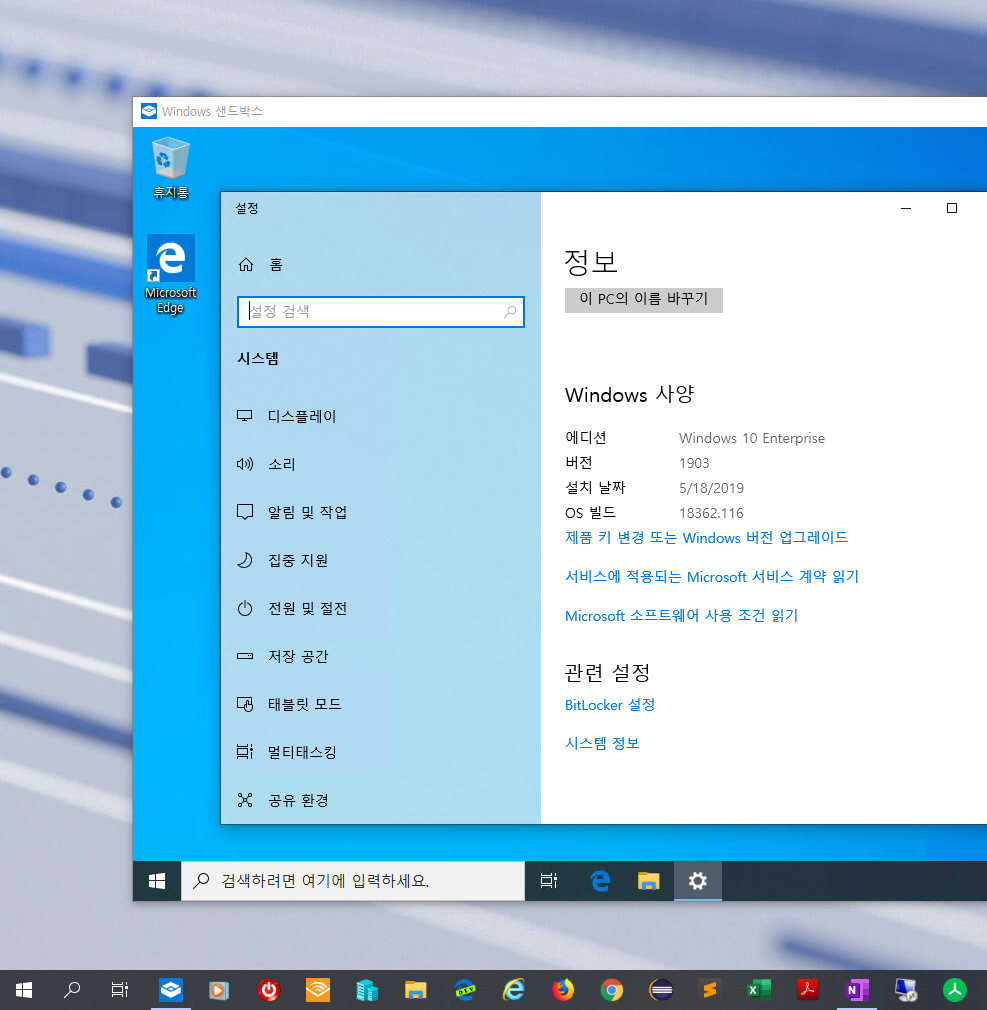
Task: Open Power & sleep (전원 및 절전)
Action: tap(292, 608)
